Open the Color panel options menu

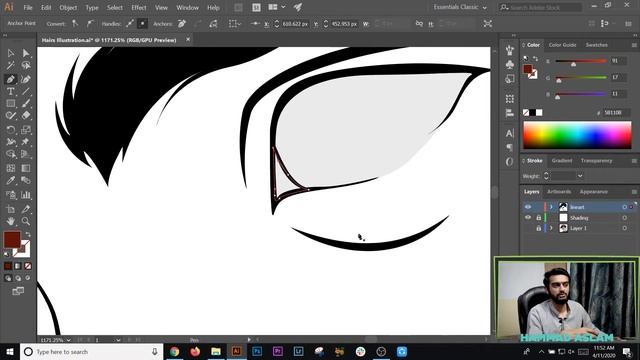click(x=634, y=45)
